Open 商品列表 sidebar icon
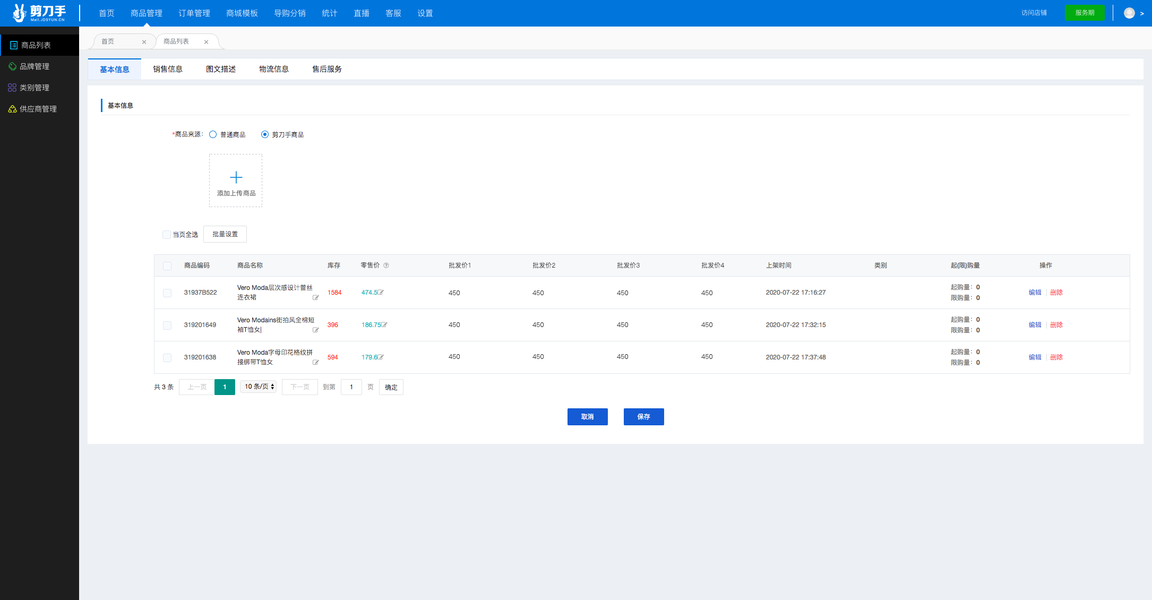Screen dimensions: 1152x600 [x=13, y=46]
